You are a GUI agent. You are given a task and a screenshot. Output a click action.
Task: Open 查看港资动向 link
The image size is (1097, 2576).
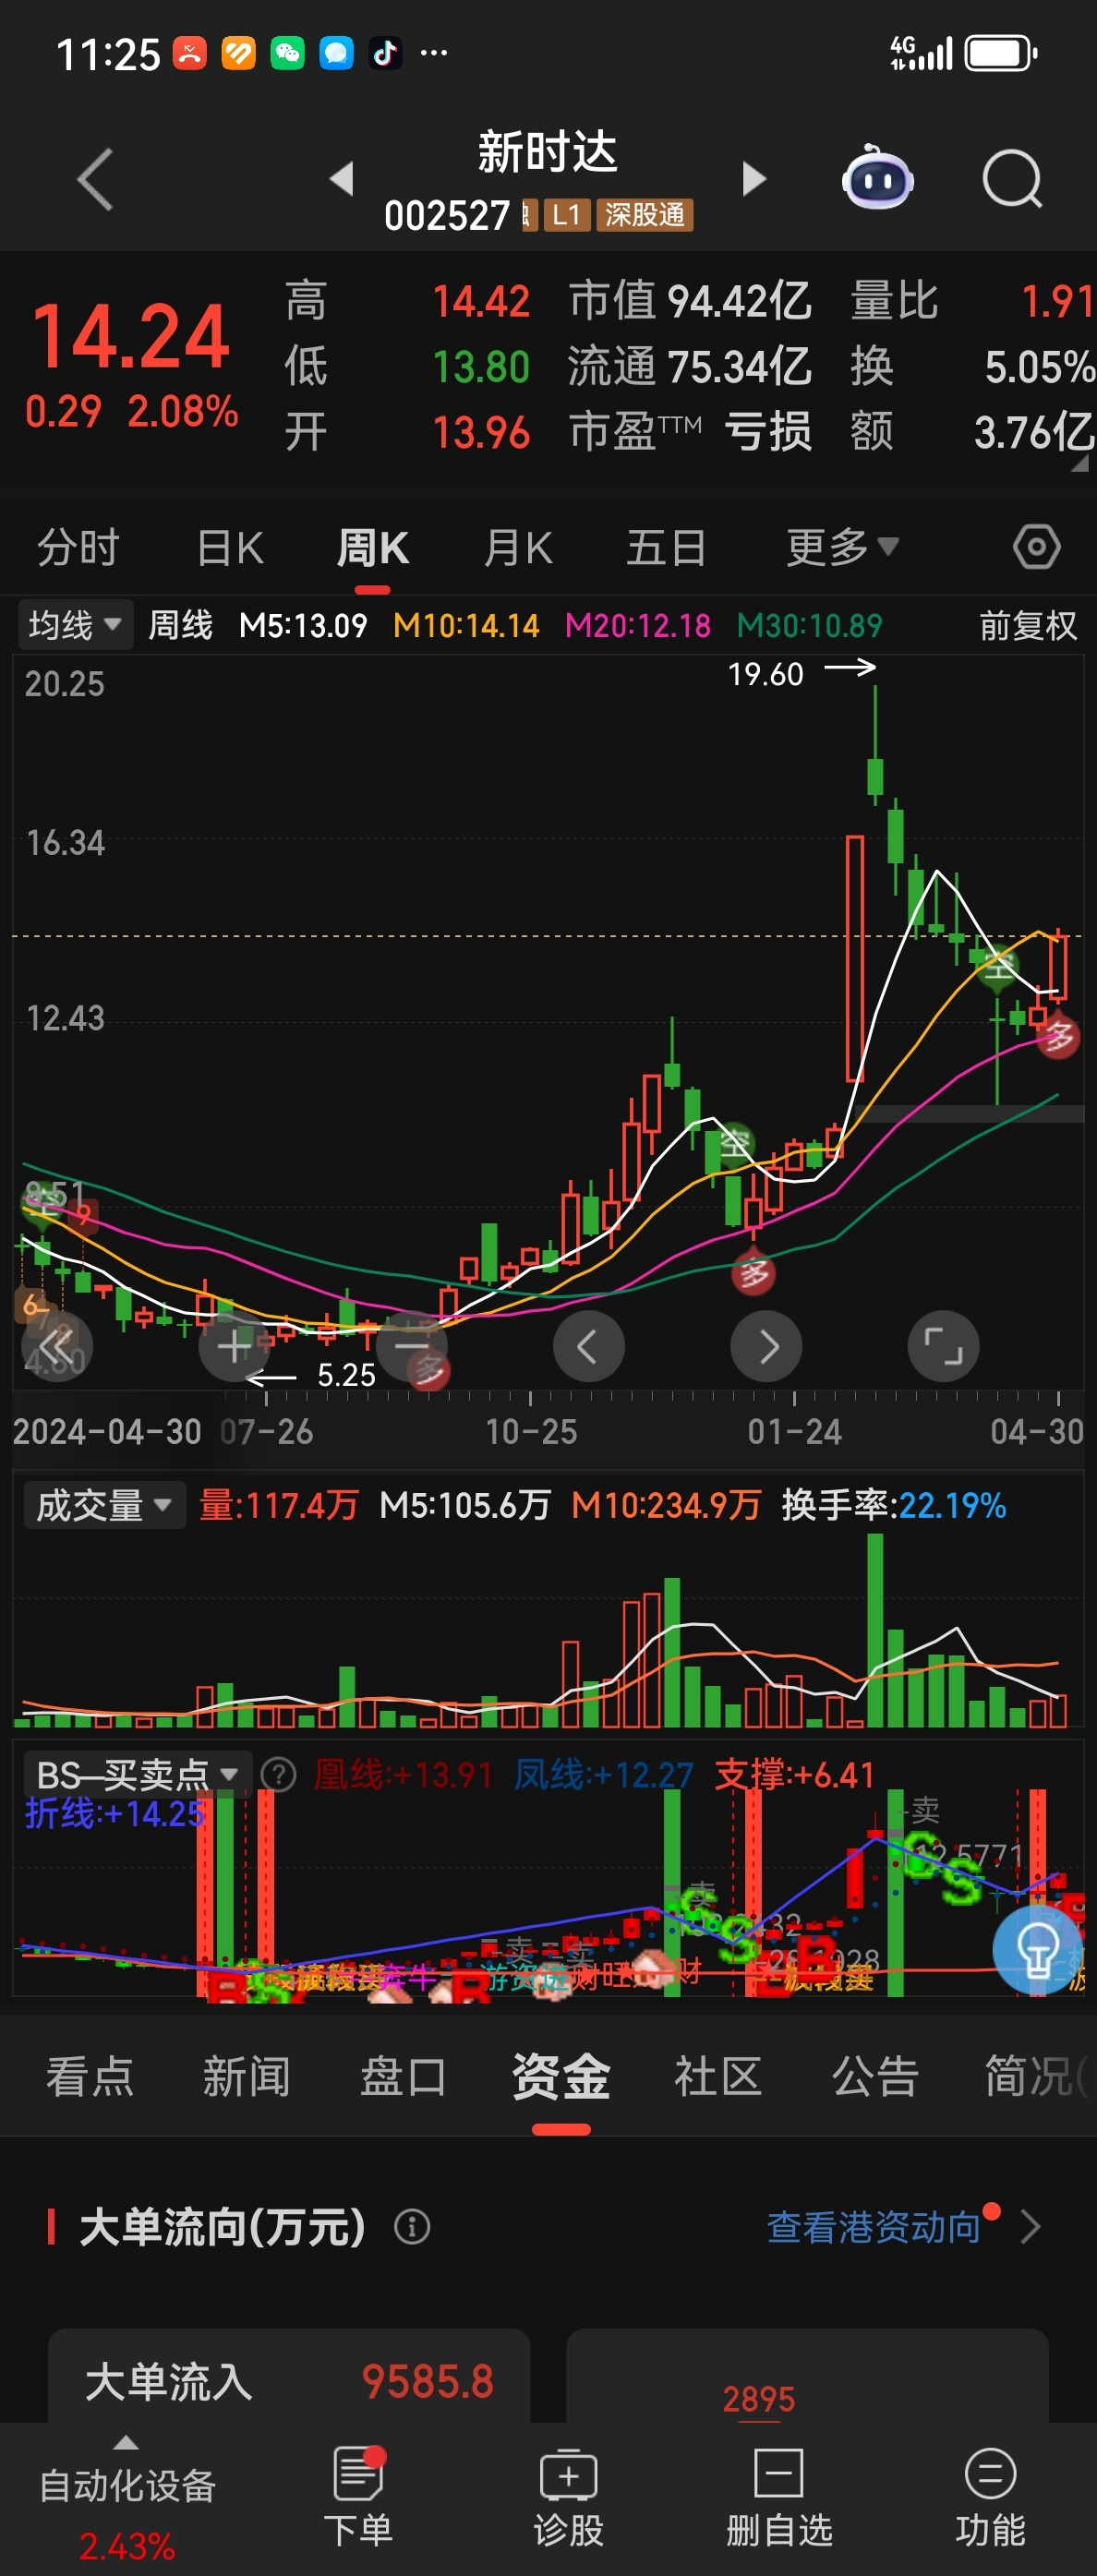click(874, 2227)
